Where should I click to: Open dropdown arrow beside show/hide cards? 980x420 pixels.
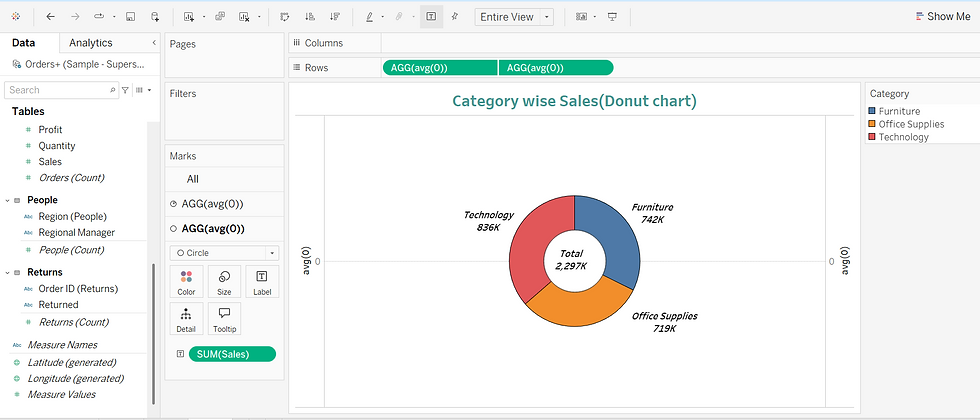[595, 17]
